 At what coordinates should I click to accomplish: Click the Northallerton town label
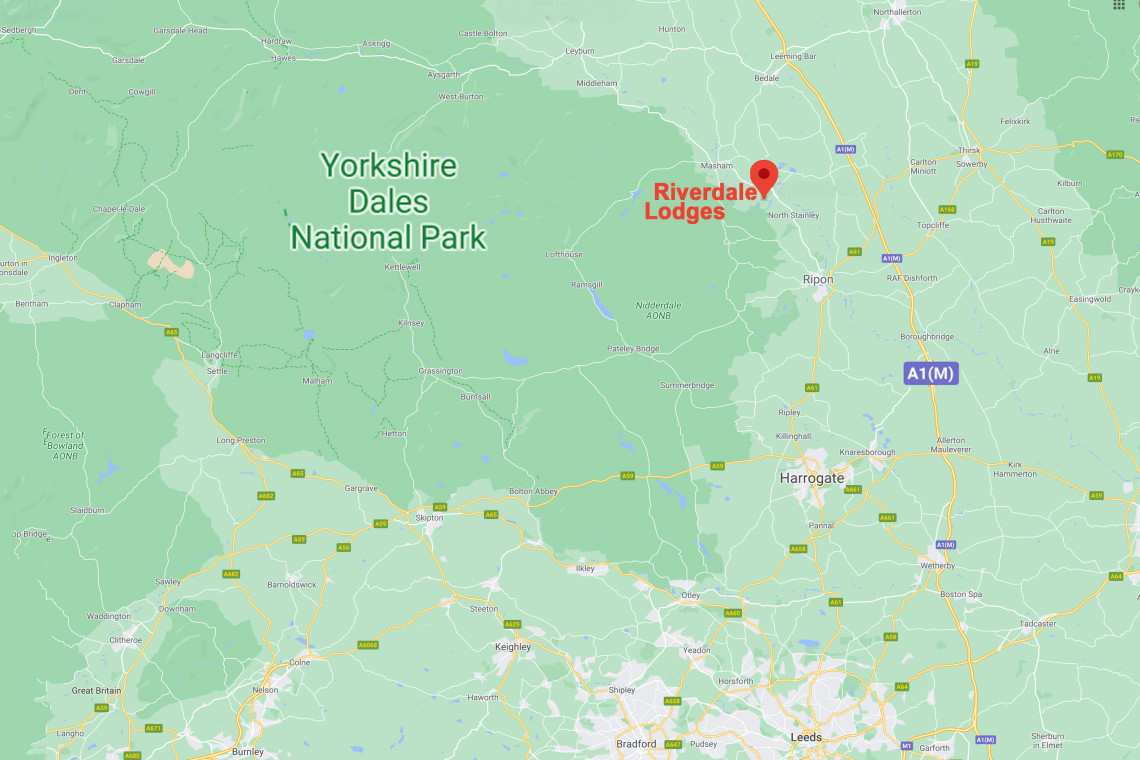897,12
